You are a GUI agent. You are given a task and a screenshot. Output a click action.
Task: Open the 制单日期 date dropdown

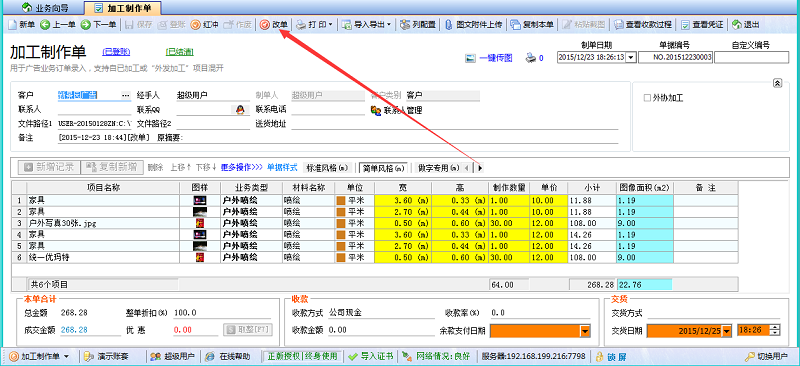tap(631, 57)
